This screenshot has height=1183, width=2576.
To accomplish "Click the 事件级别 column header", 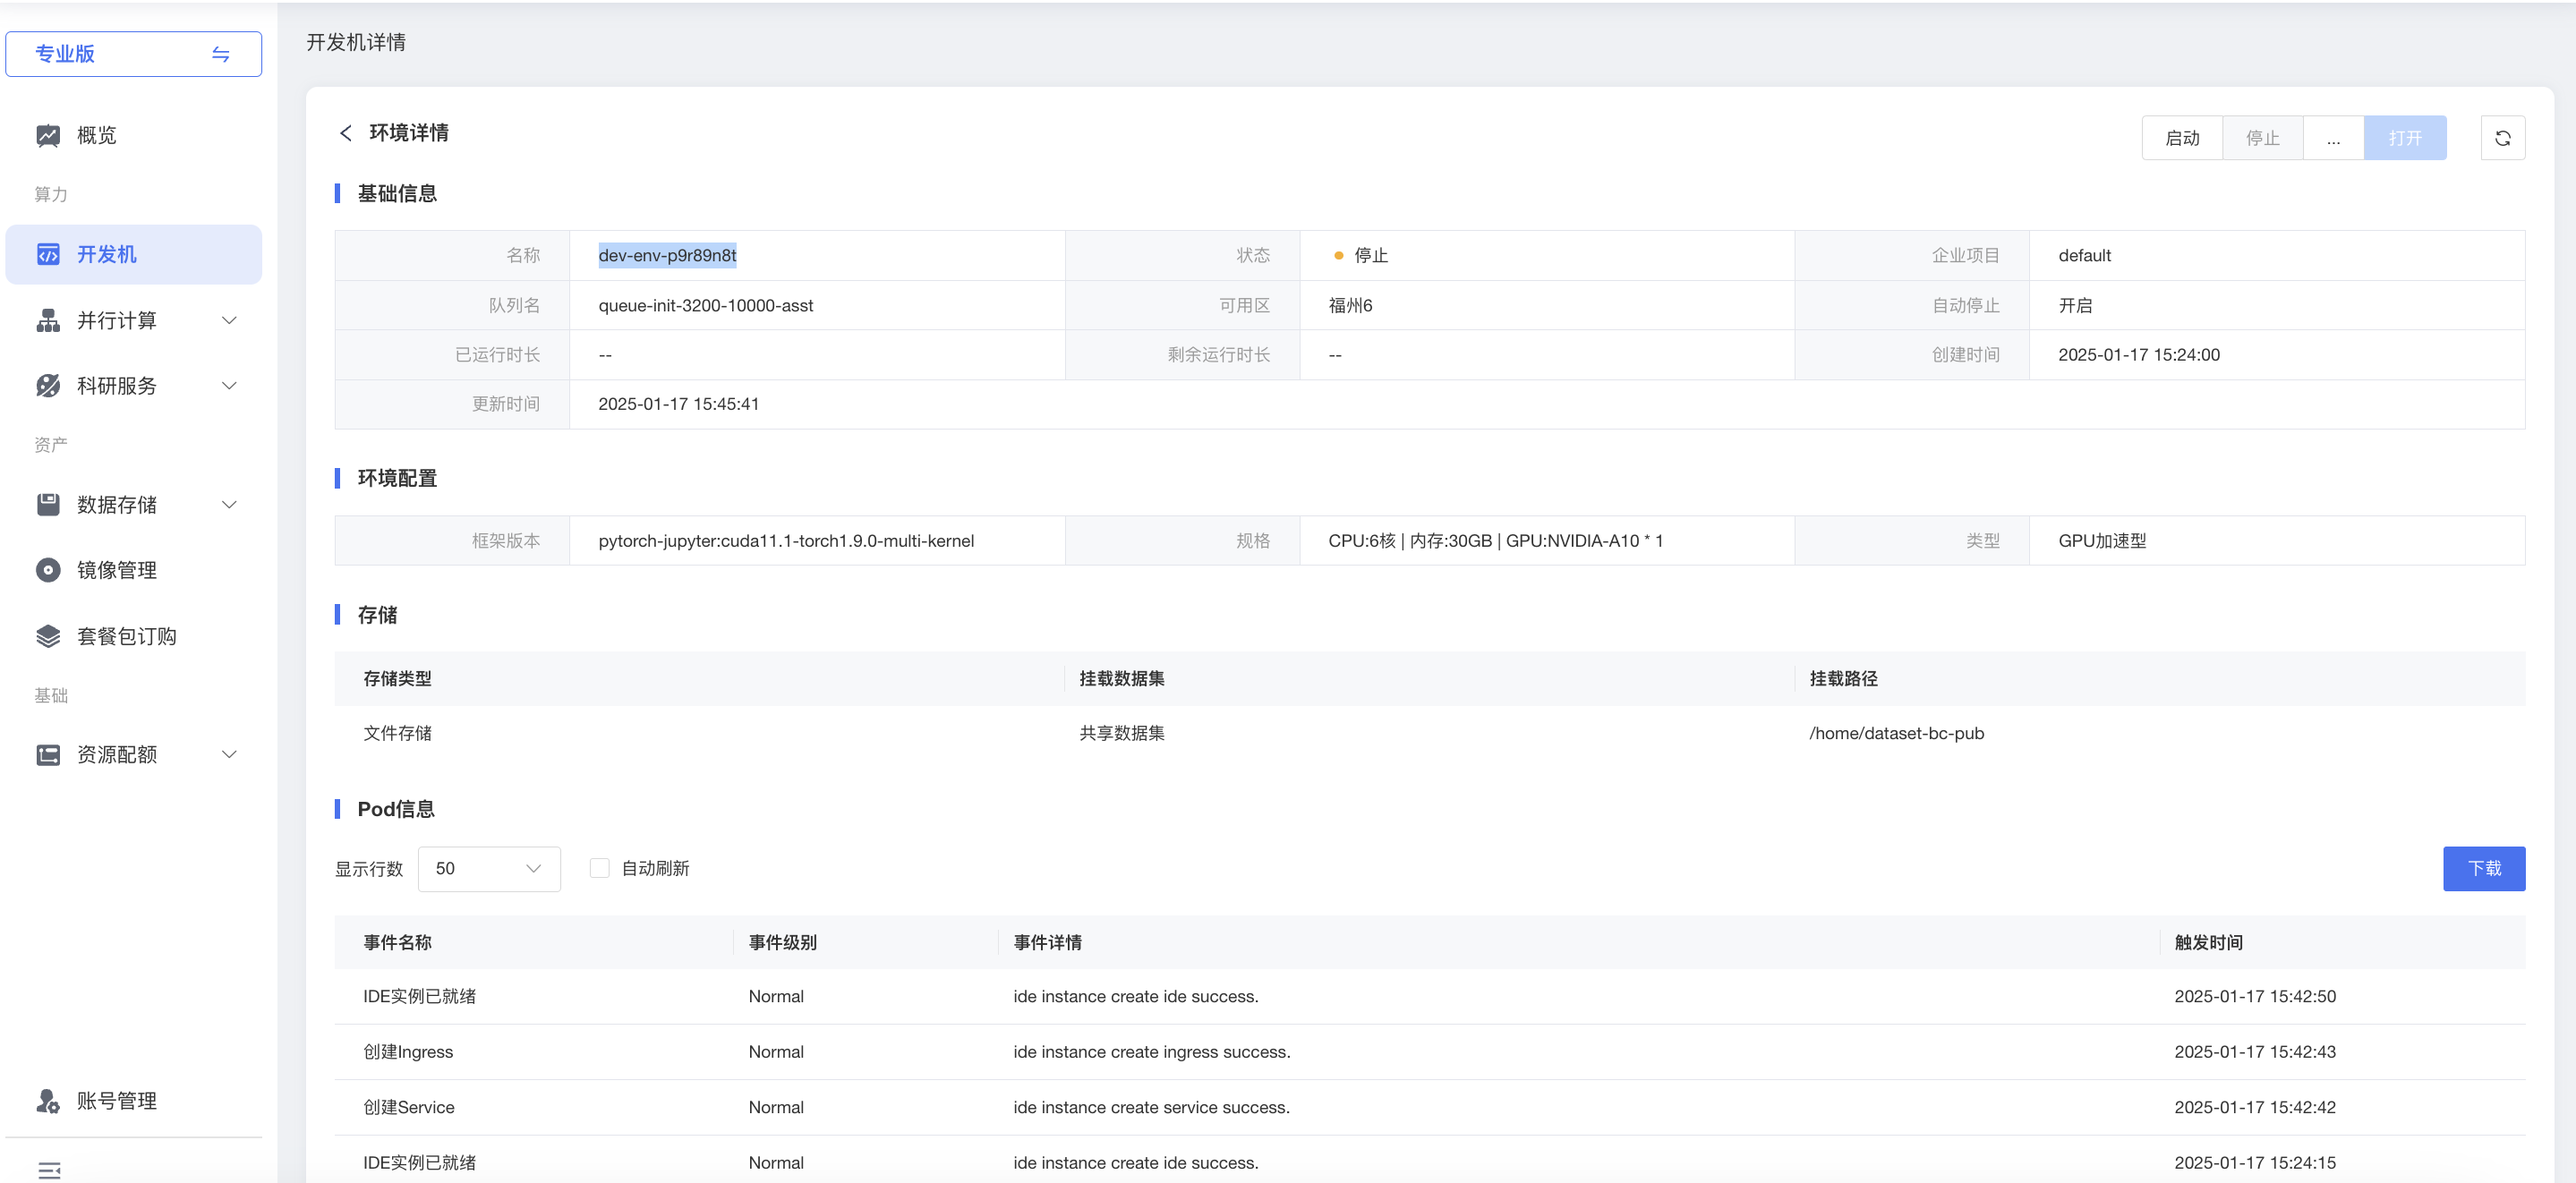I will (782, 942).
